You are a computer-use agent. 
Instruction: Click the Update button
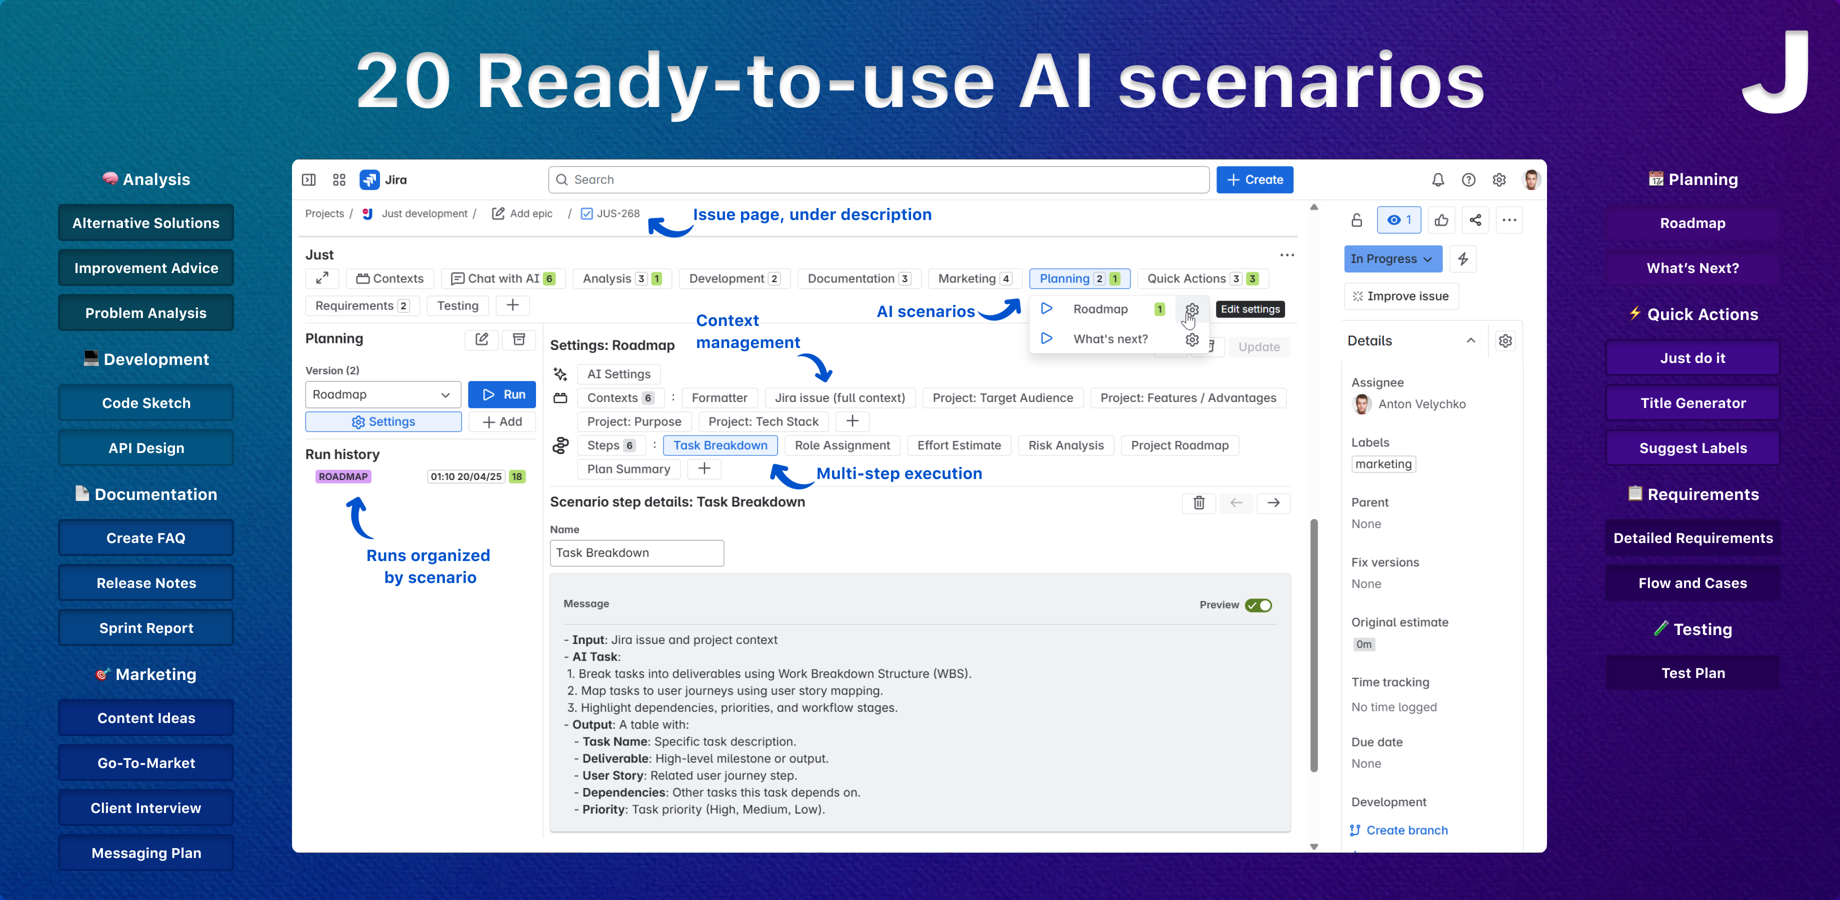pos(1258,347)
